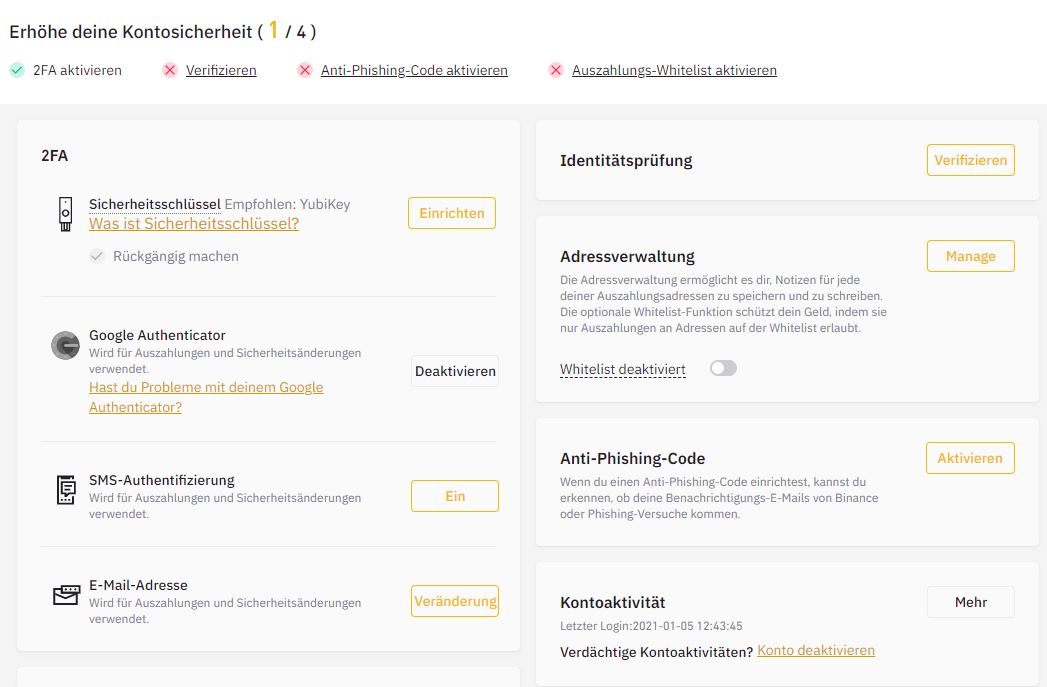This screenshot has height=687, width=1047.
Task: Click the Ein button for SMS-Authentifizierung
Action: (454, 496)
